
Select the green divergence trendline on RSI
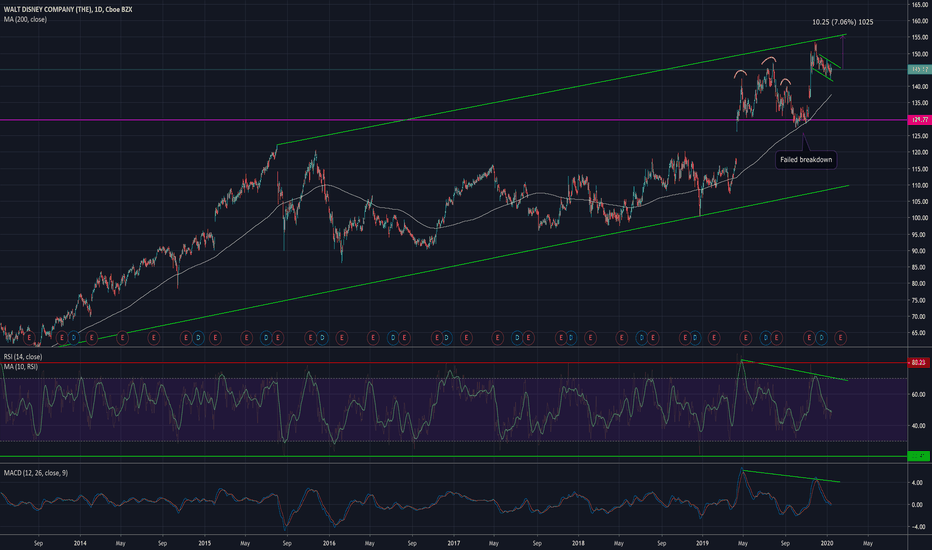[795, 370]
